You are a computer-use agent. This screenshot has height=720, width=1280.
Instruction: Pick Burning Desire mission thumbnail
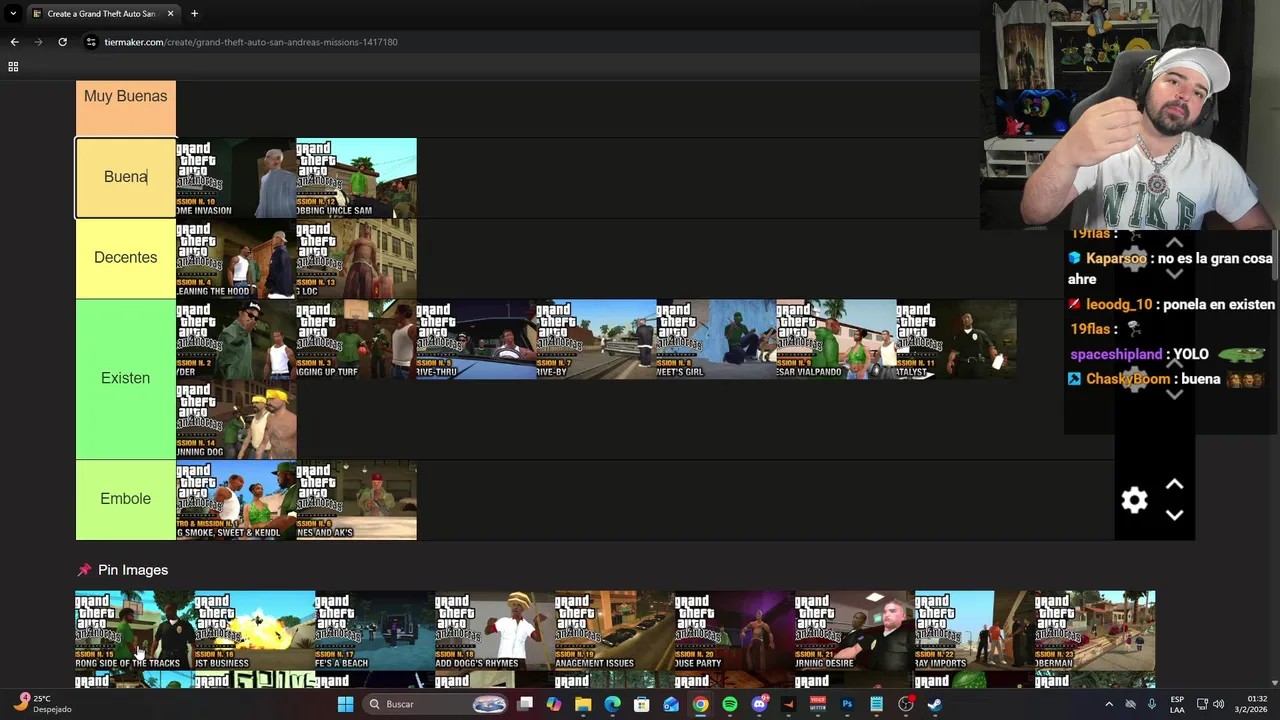point(855,630)
